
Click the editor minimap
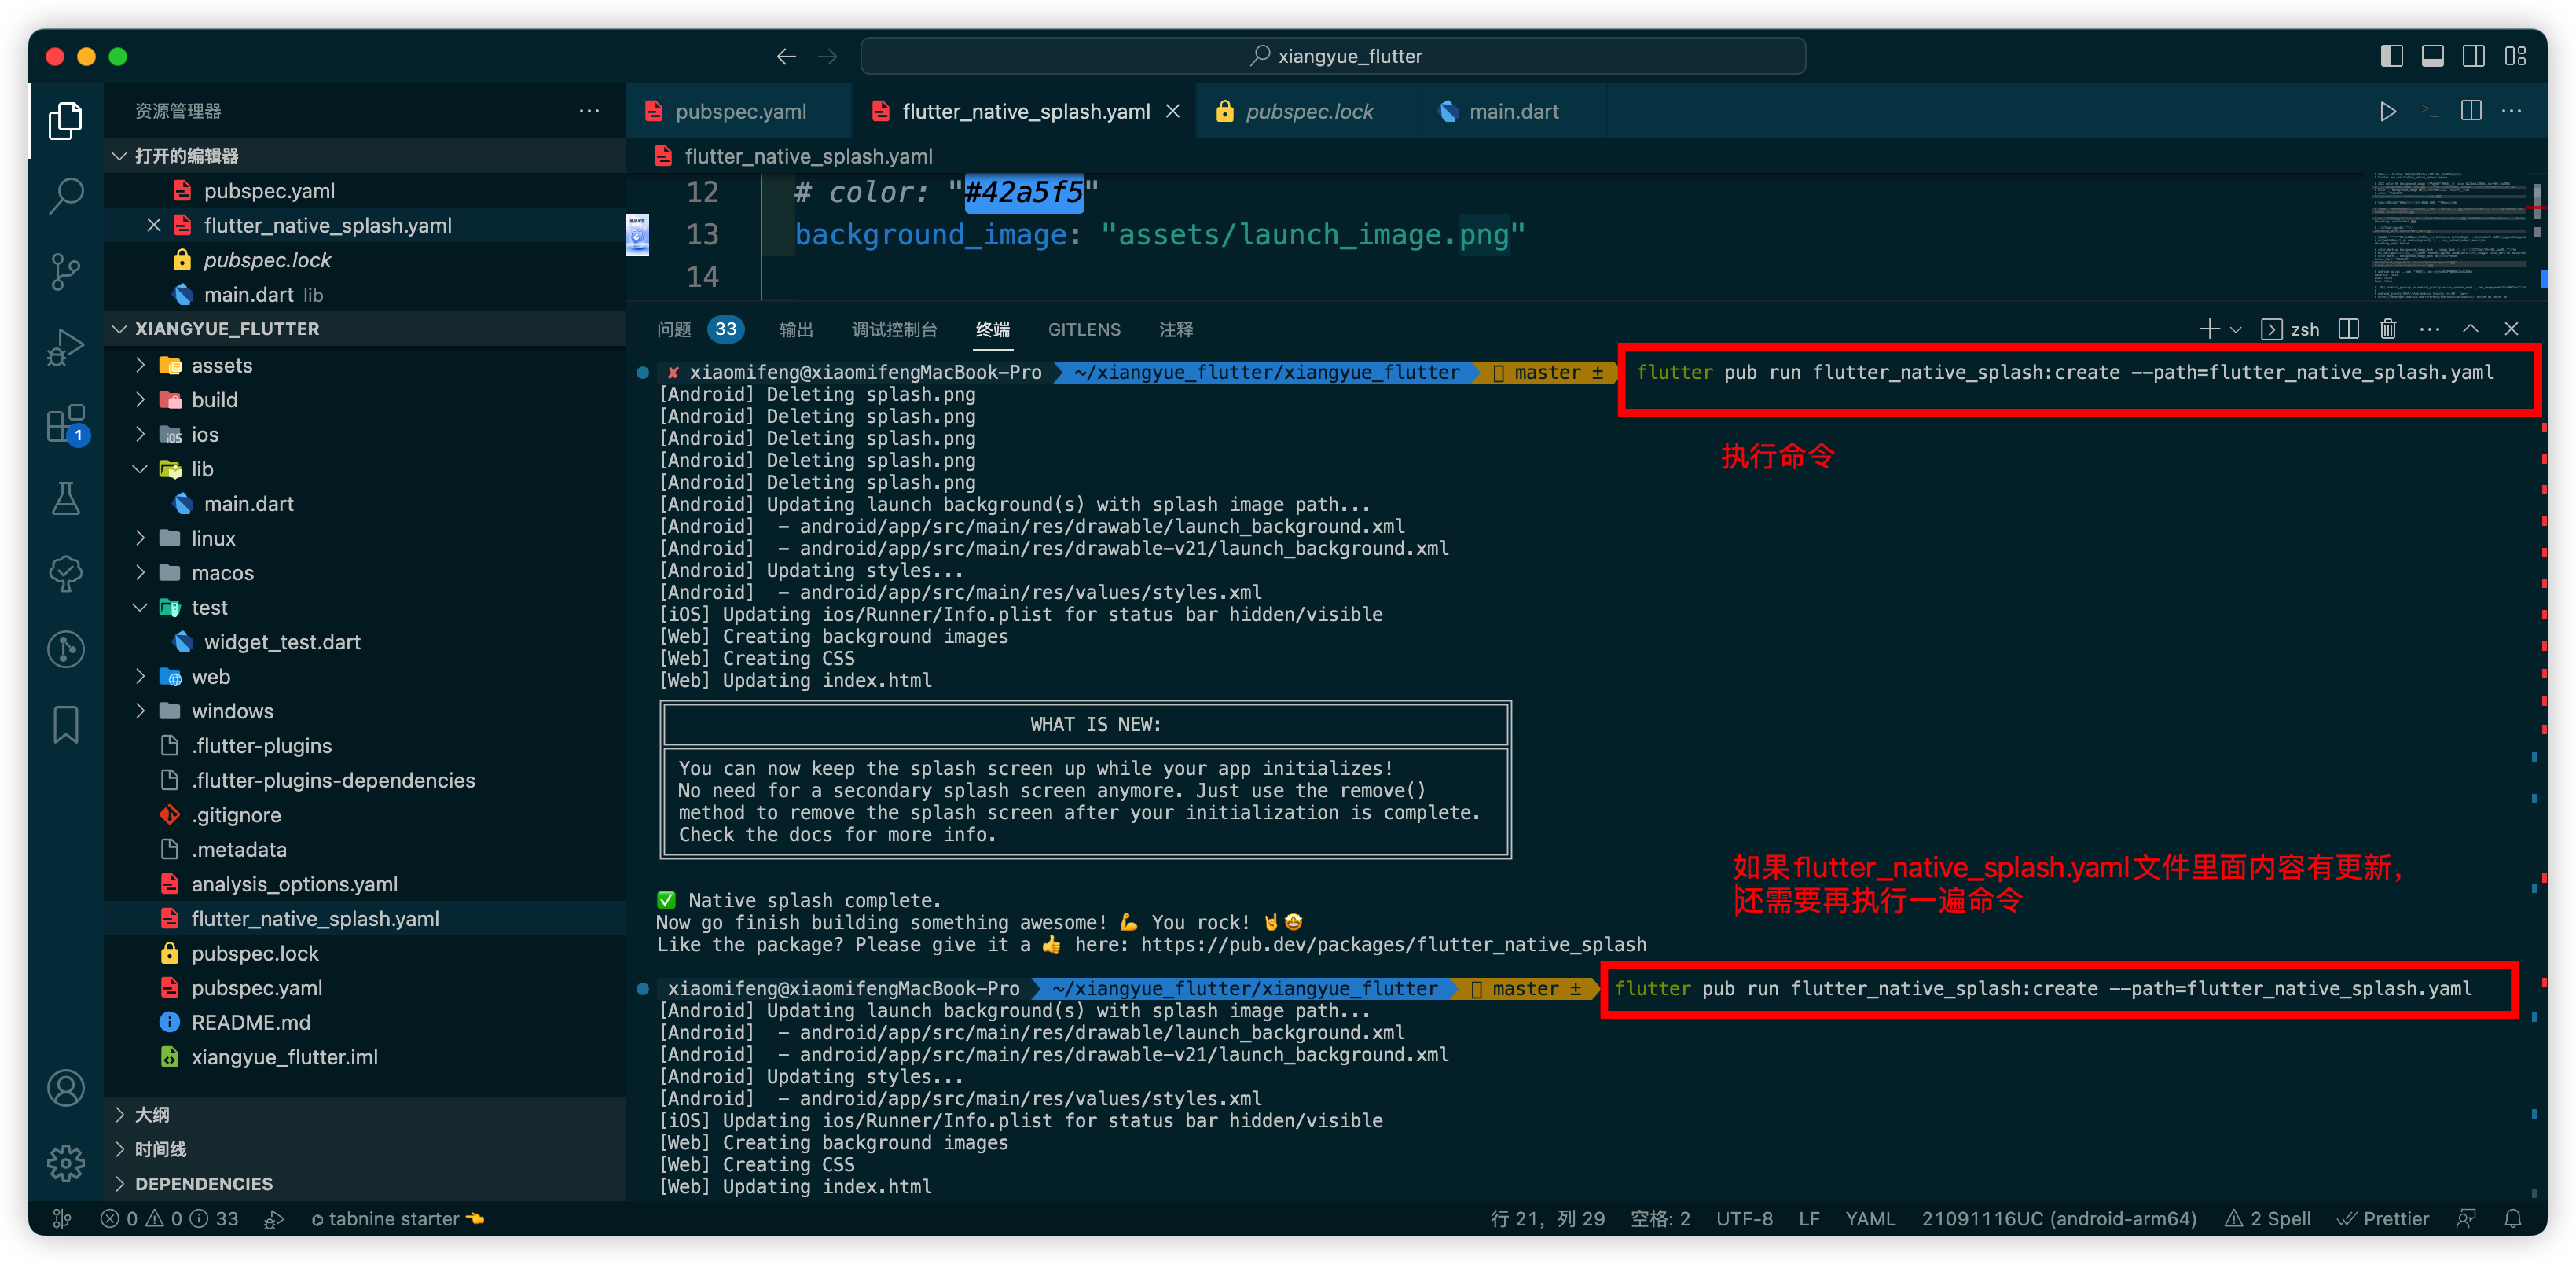click(2450, 235)
